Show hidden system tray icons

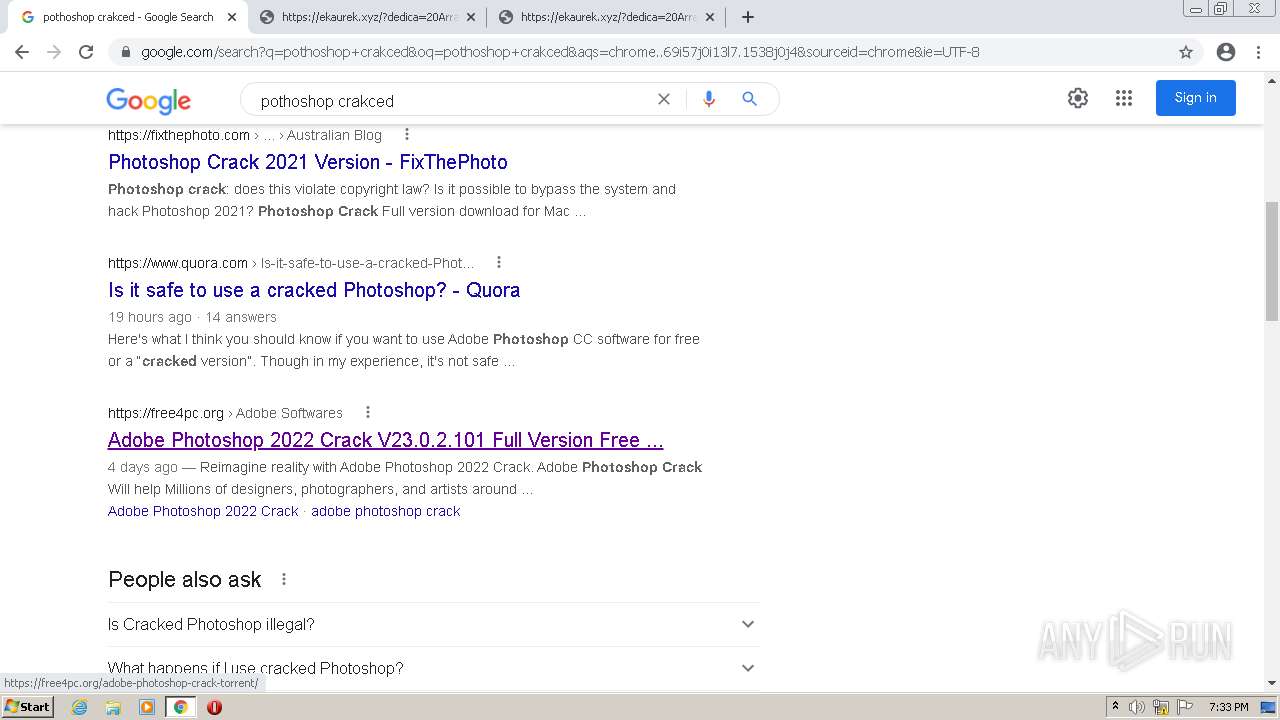point(1115,707)
